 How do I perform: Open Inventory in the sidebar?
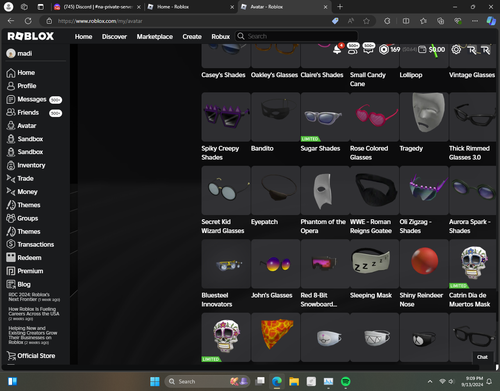(26, 165)
